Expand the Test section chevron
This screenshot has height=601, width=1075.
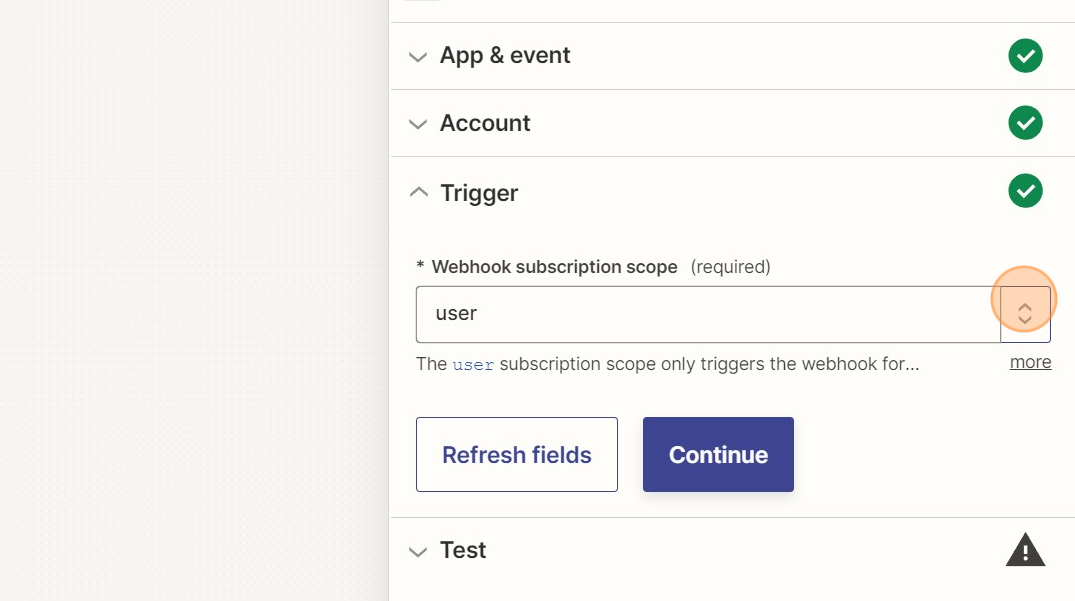418,551
